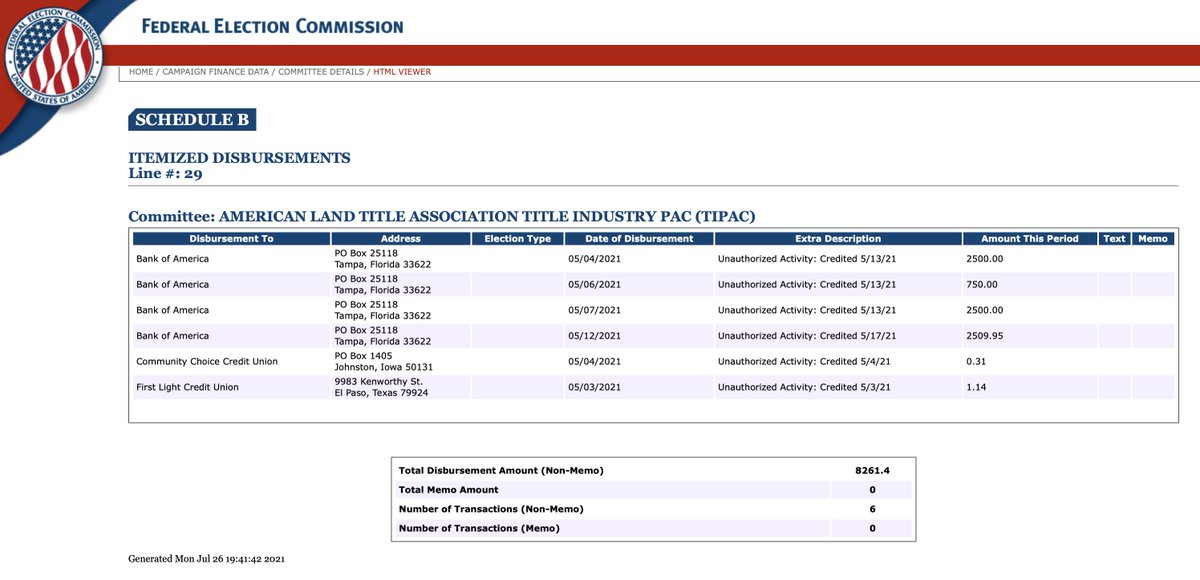The width and height of the screenshot is (1200, 580).
Task: Click the amount 1.14
Action: coord(976,387)
